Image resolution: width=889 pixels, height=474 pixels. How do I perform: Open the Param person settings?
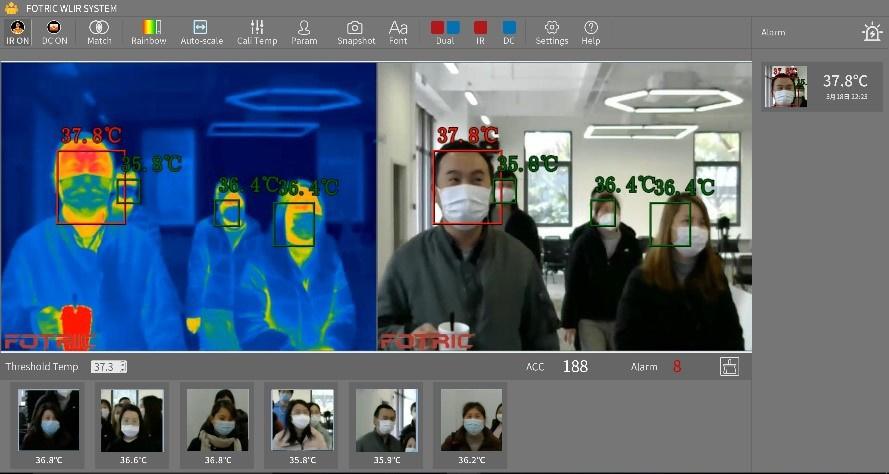(304, 32)
